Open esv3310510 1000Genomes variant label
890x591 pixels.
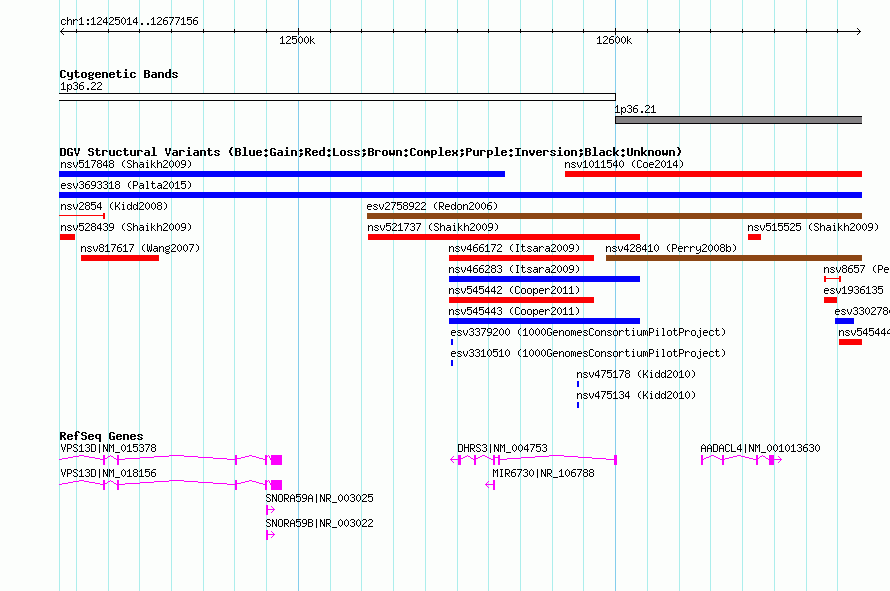tap(588, 353)
